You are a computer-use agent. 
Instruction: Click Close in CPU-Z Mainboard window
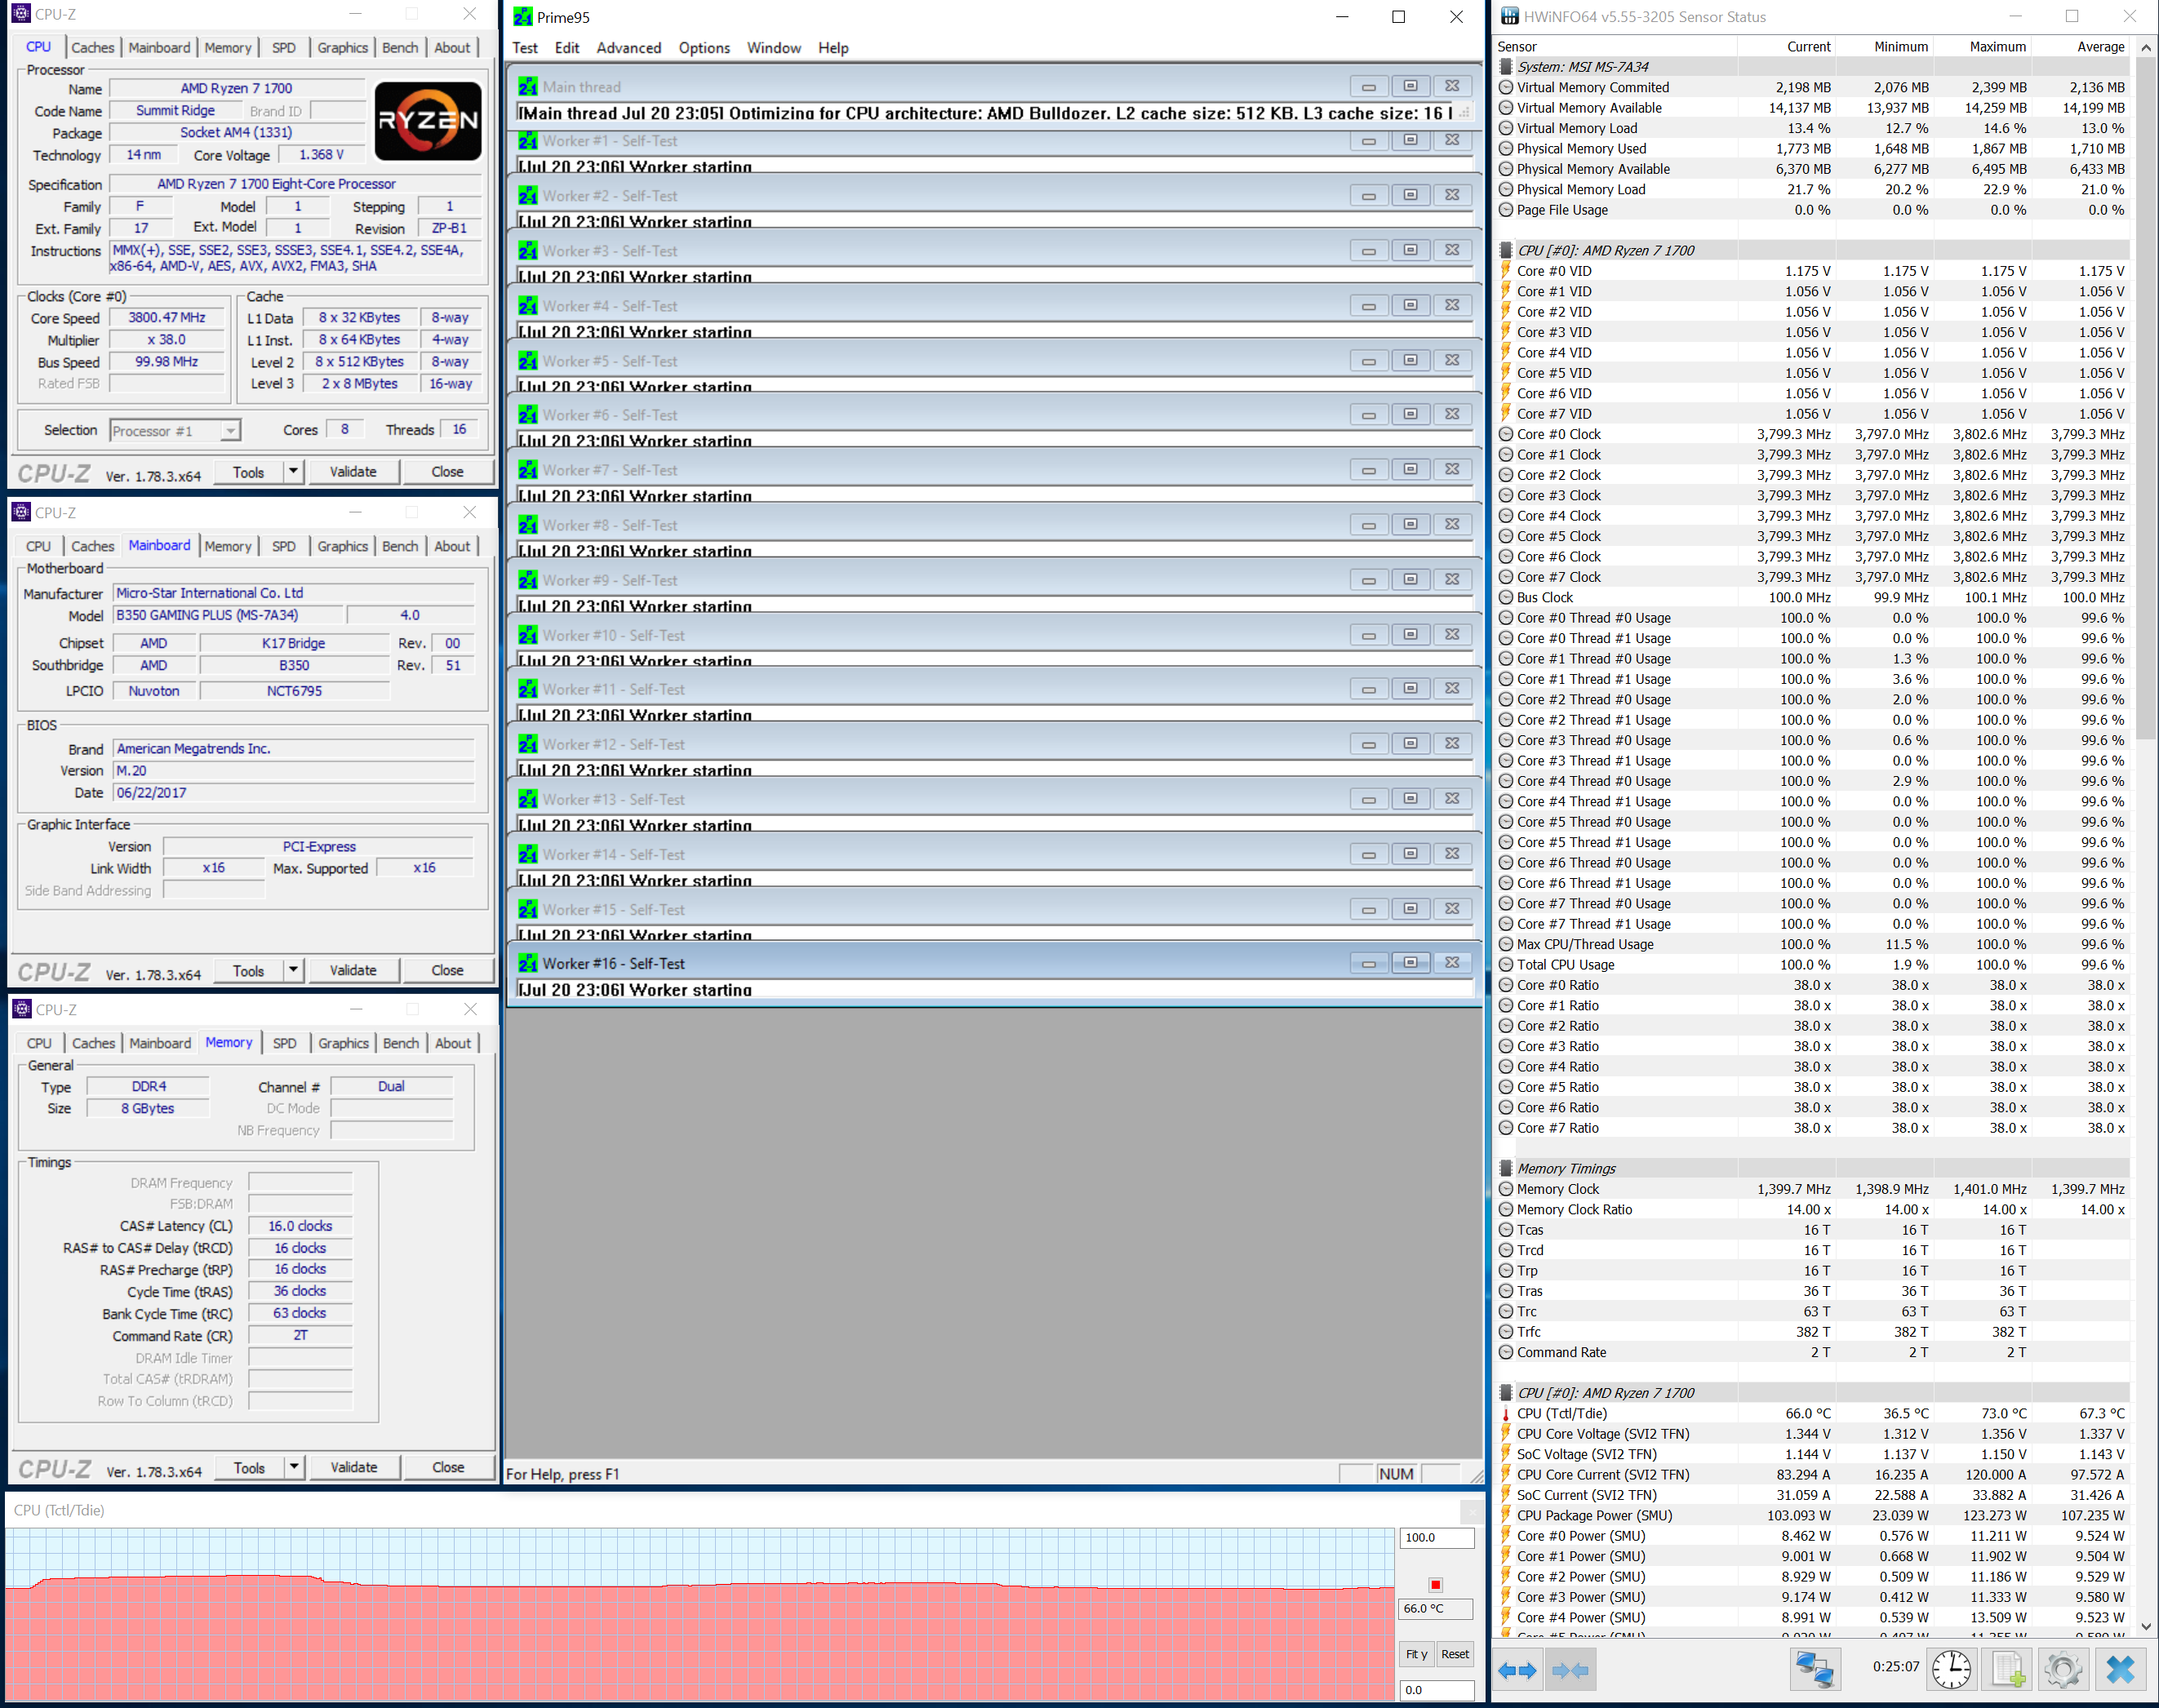pyautogui.click(x=447, y=970)
